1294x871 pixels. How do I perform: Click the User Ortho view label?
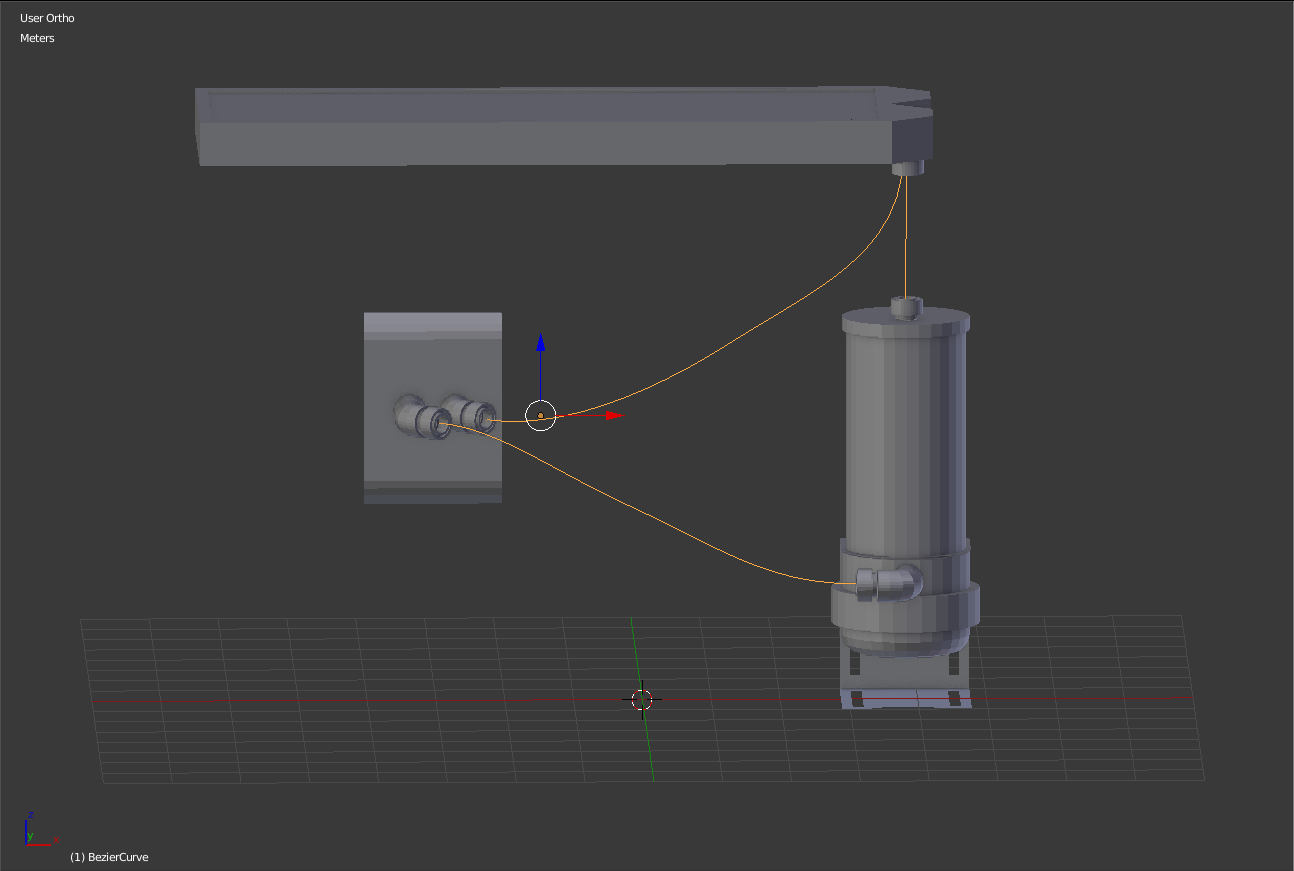(x=47, y=17)
